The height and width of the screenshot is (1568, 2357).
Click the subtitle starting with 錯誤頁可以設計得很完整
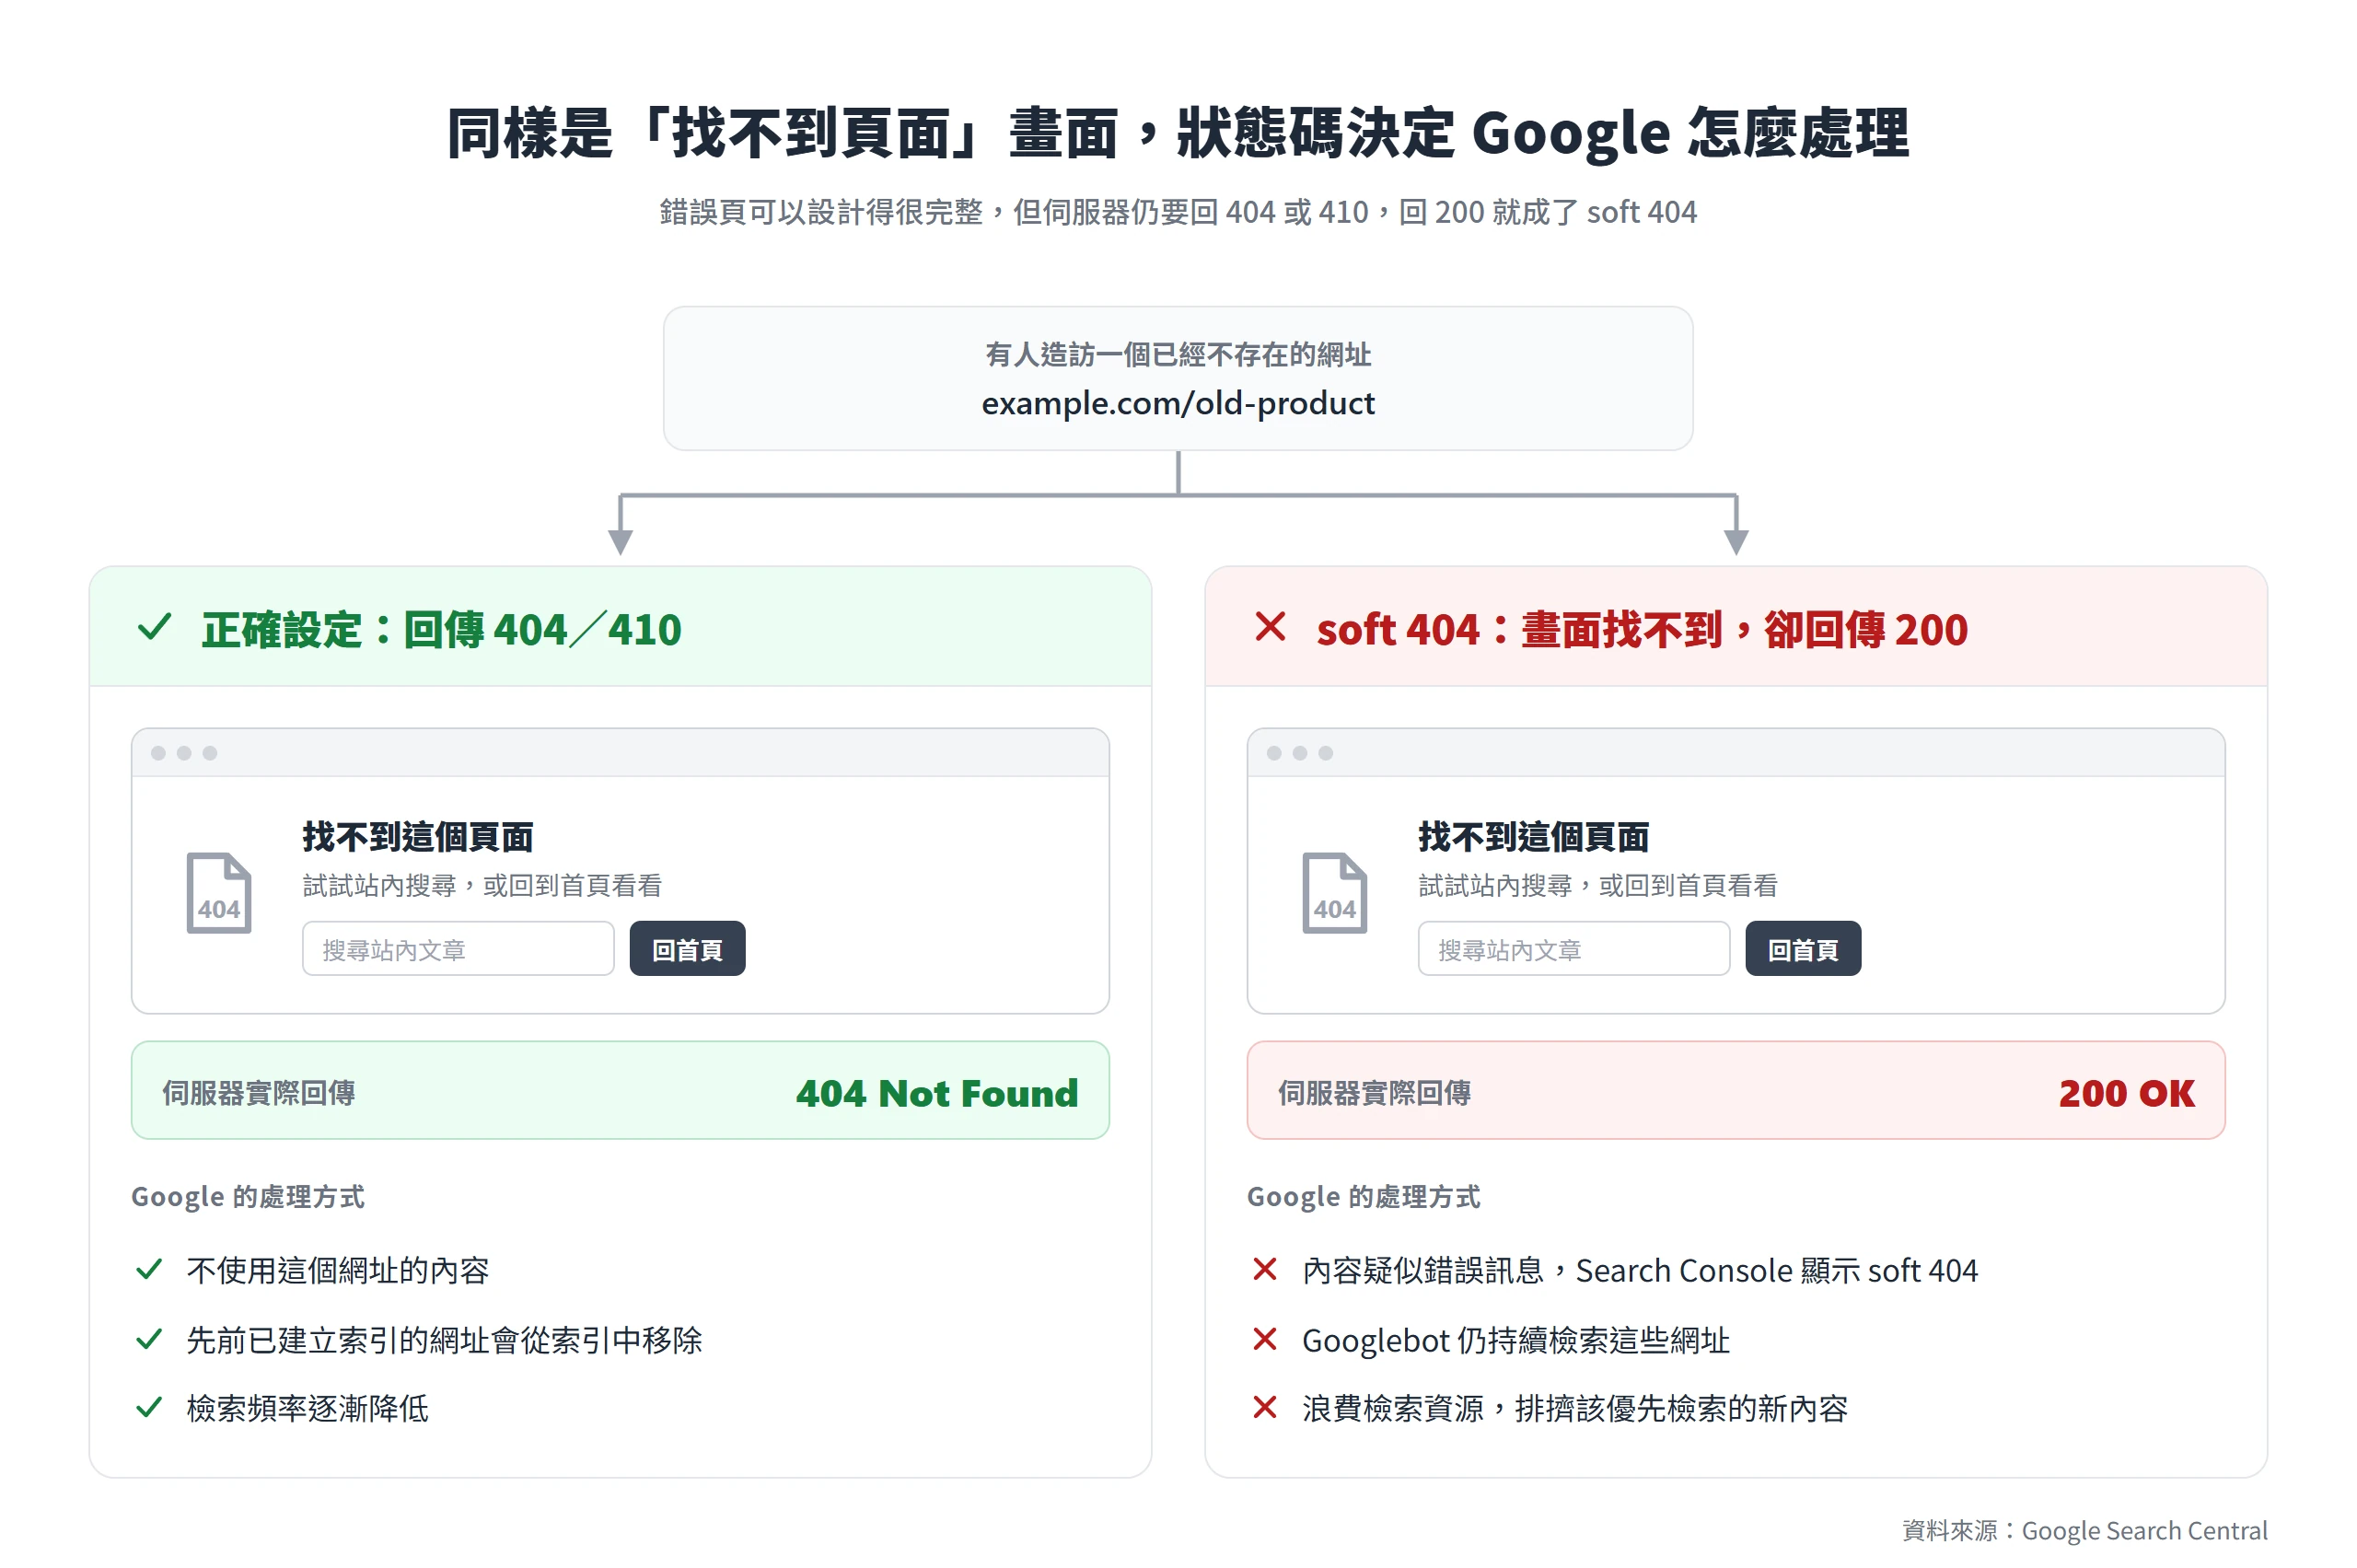click(1178, 212)
